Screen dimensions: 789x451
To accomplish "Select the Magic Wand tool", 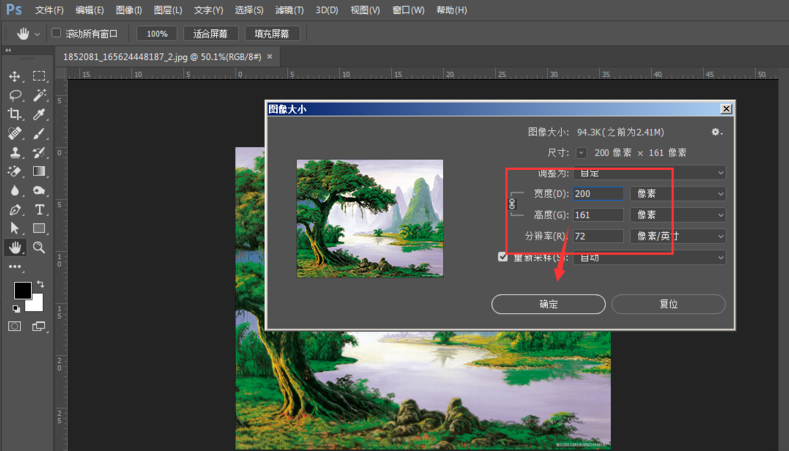I will click(x=39, y=95).
